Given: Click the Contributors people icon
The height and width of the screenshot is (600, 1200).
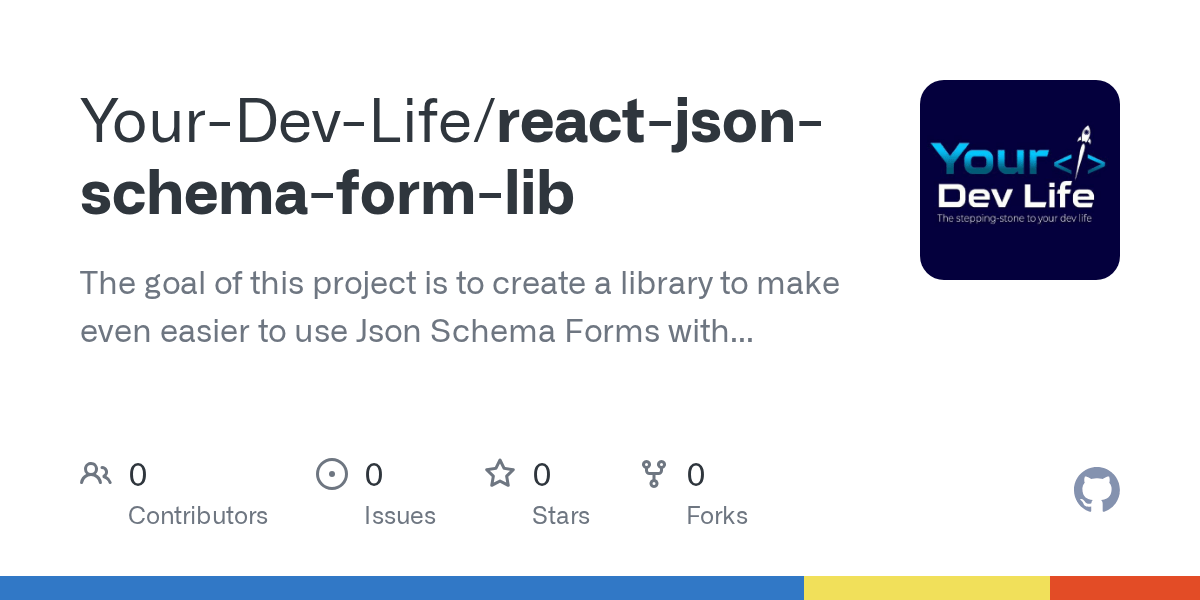Looking at the screenshot, I should (x=96, y=473).
